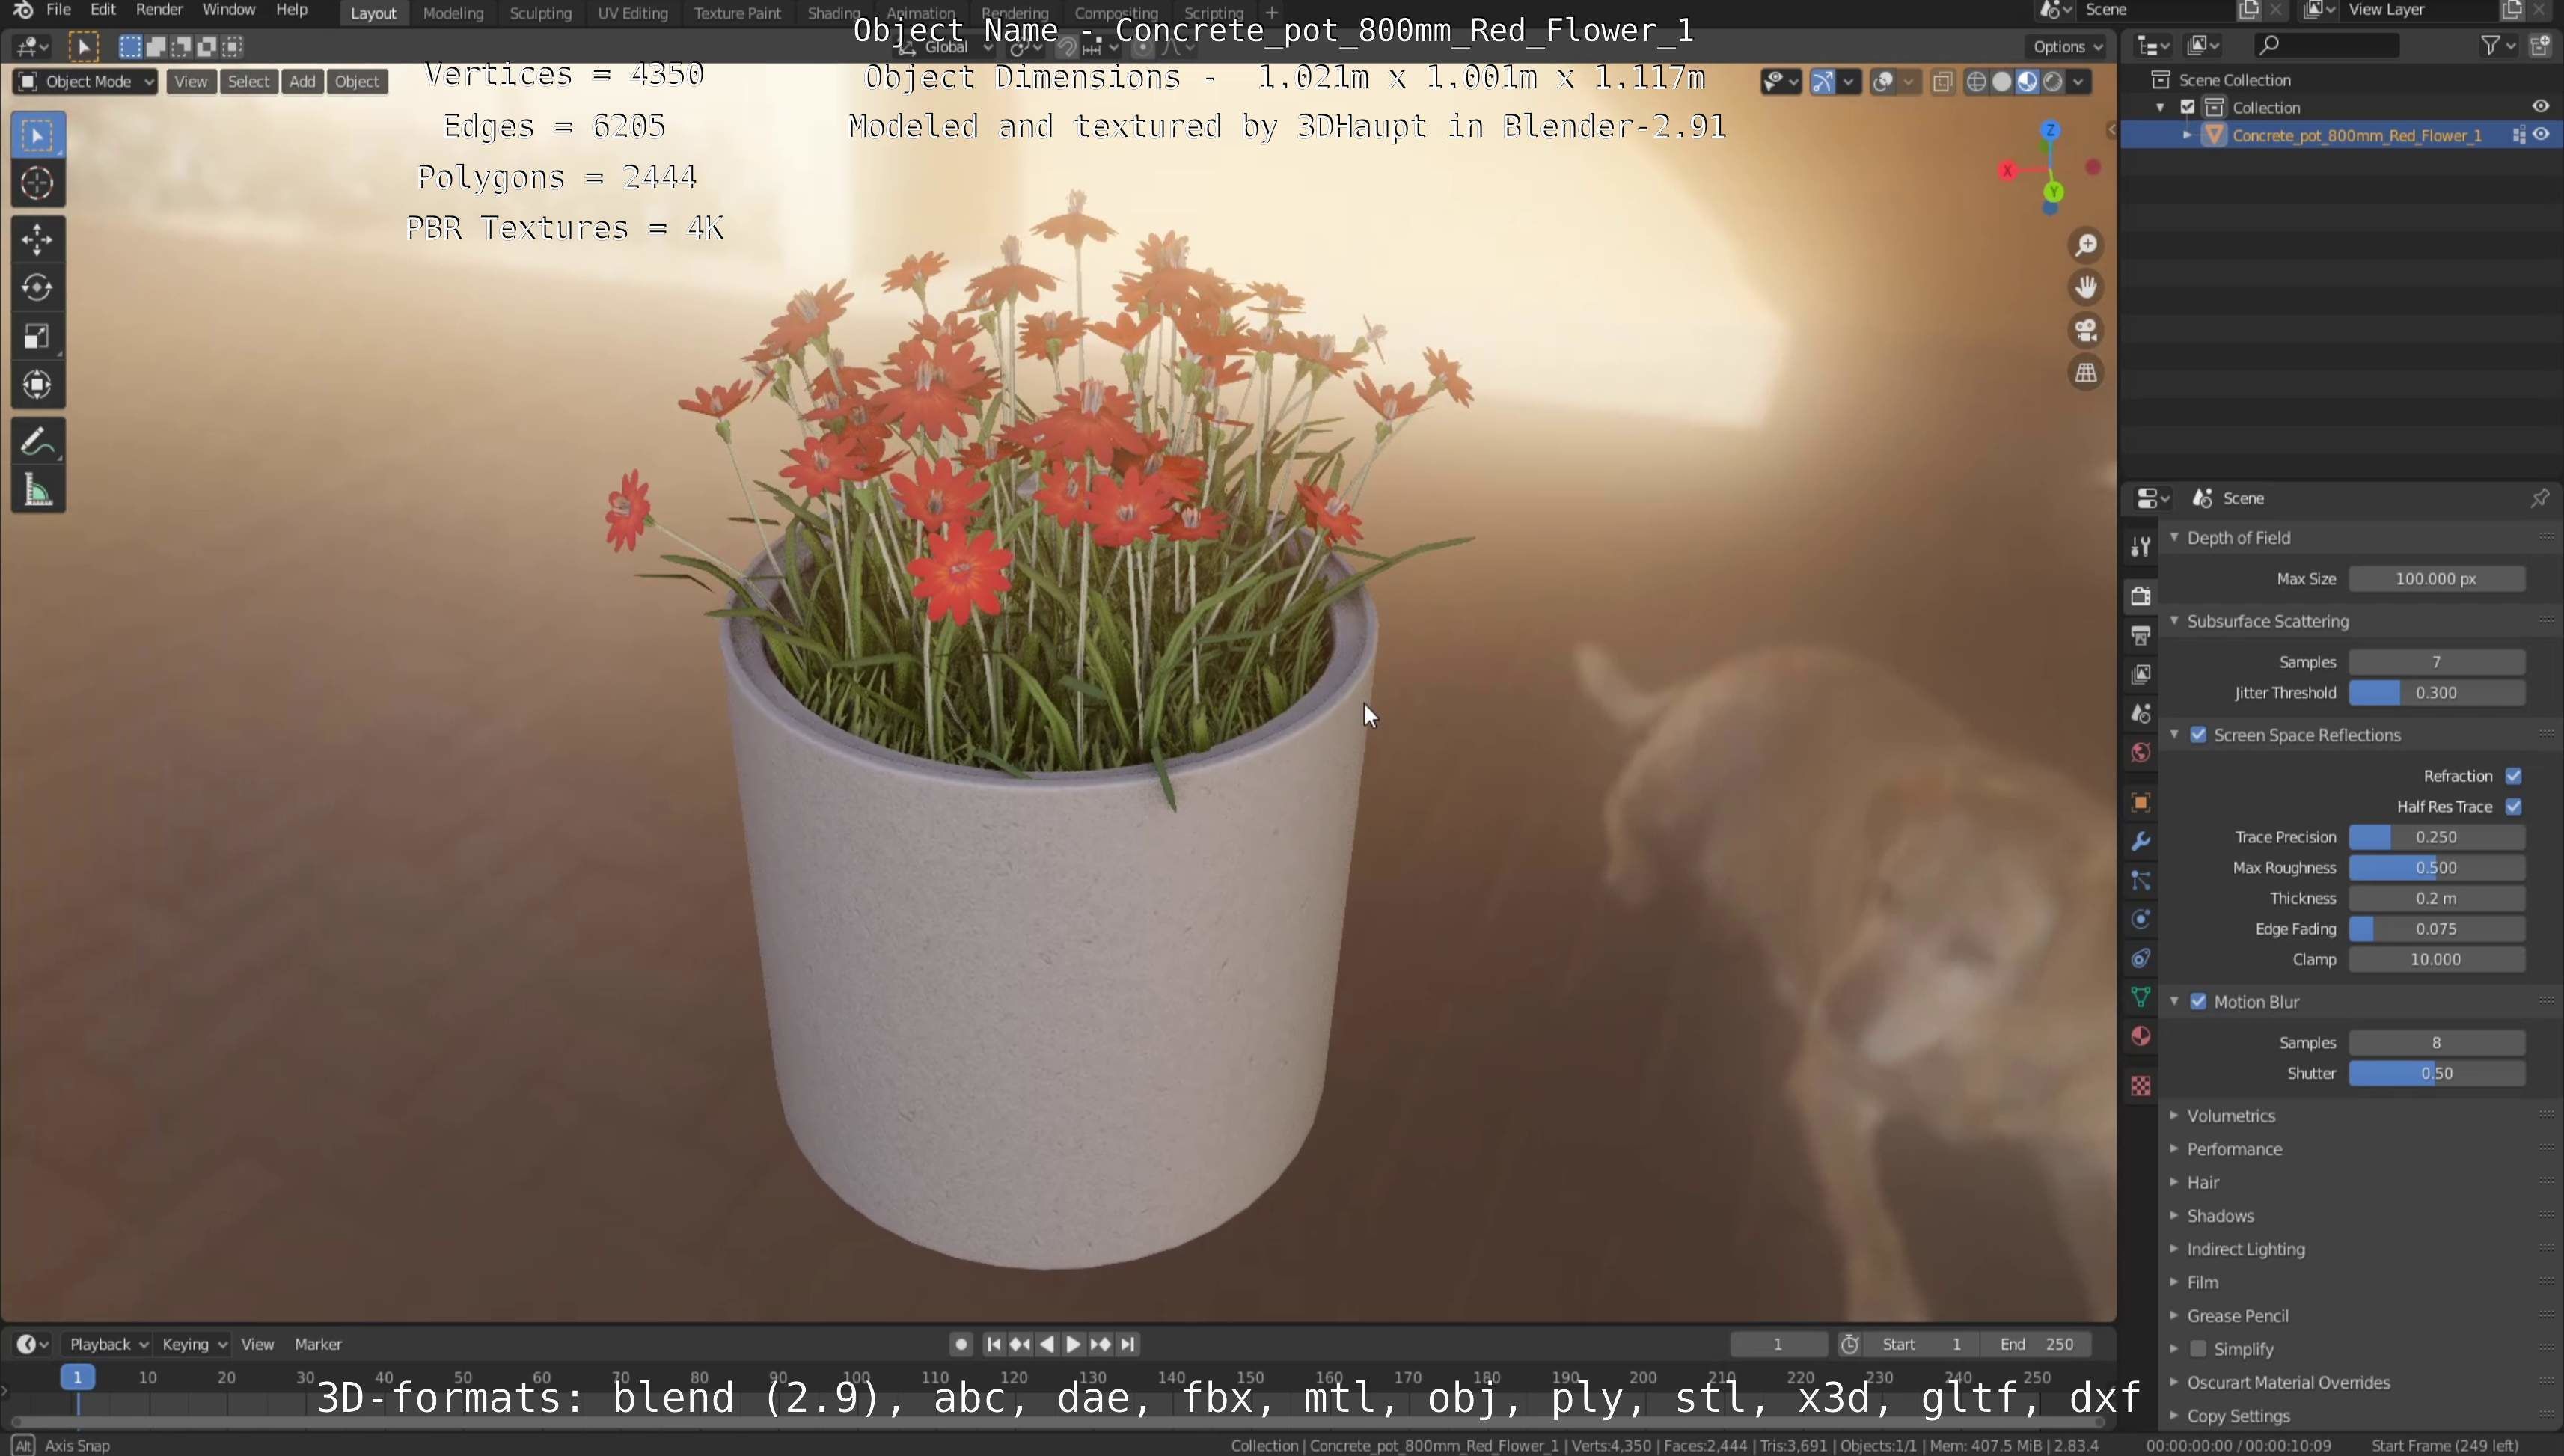Adjust the Max Roughness slider

[2436, 868]
